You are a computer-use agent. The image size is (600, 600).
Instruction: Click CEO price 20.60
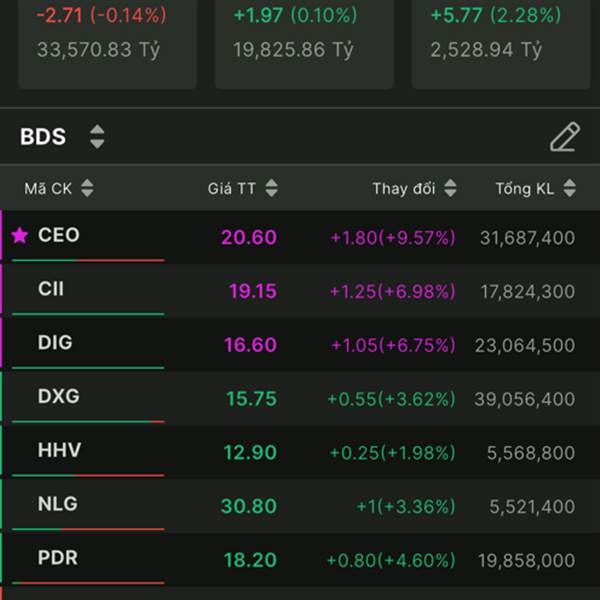[249, 237]
